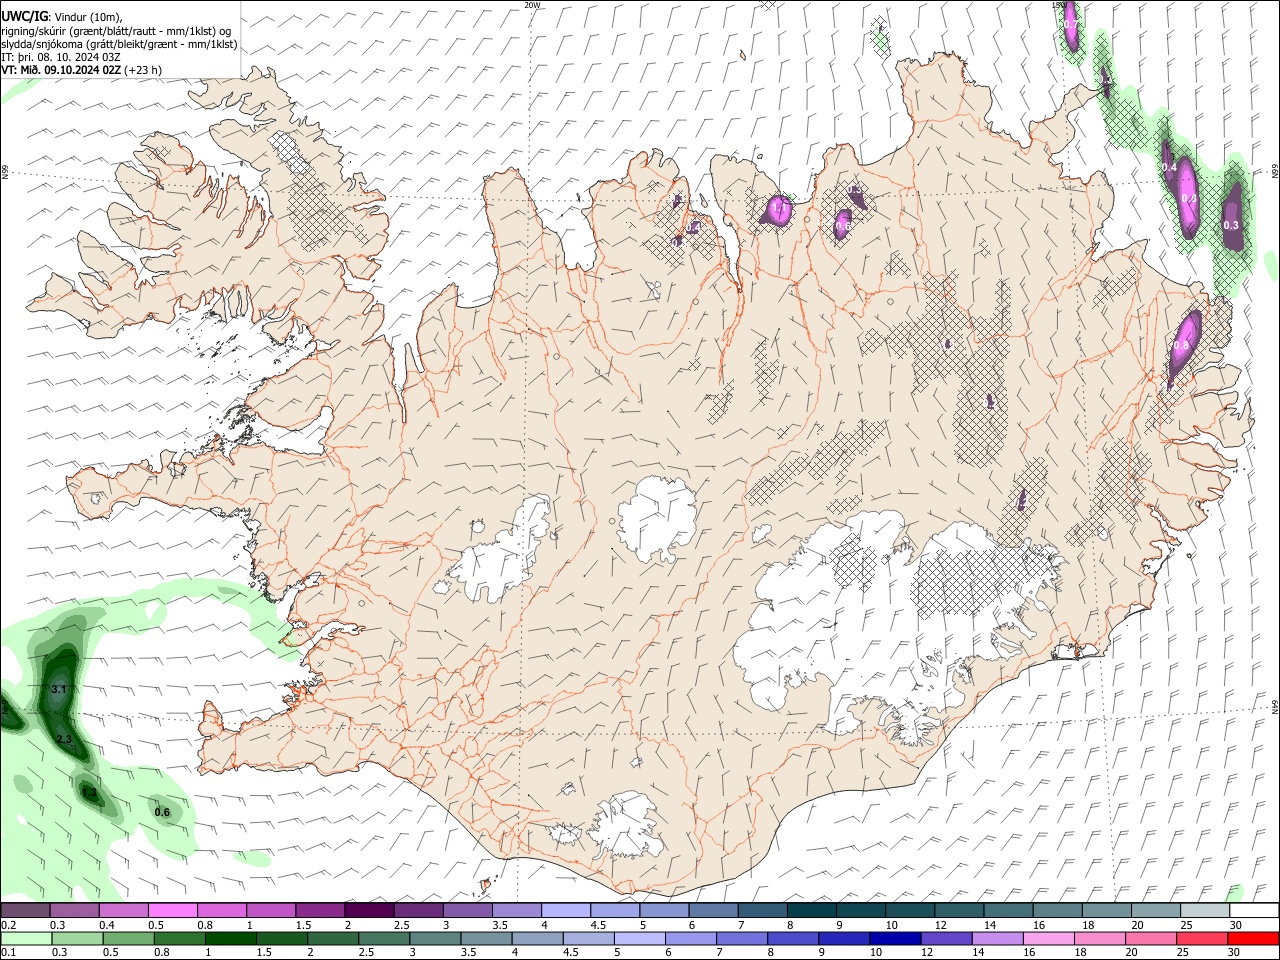This screenshot has height=960, width=1280.
Task: Click the '30' label under the top legend row
Action: (x=1236, y=925)
